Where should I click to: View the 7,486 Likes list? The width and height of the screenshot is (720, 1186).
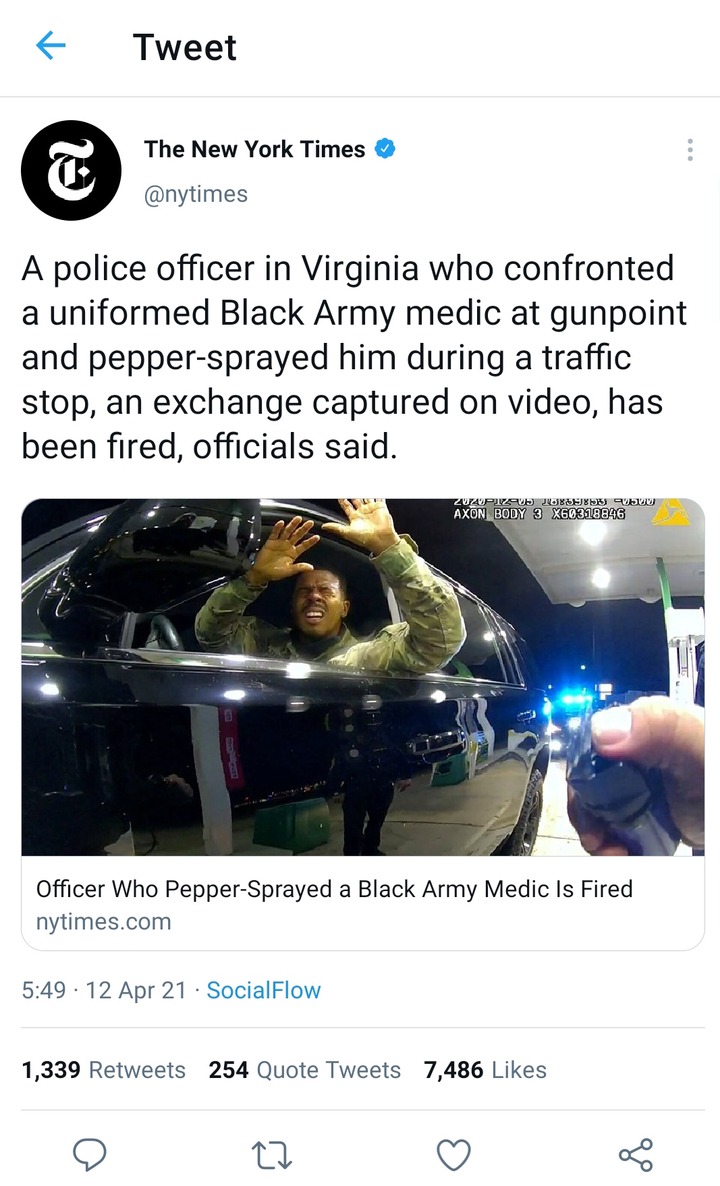[486, 1070]
